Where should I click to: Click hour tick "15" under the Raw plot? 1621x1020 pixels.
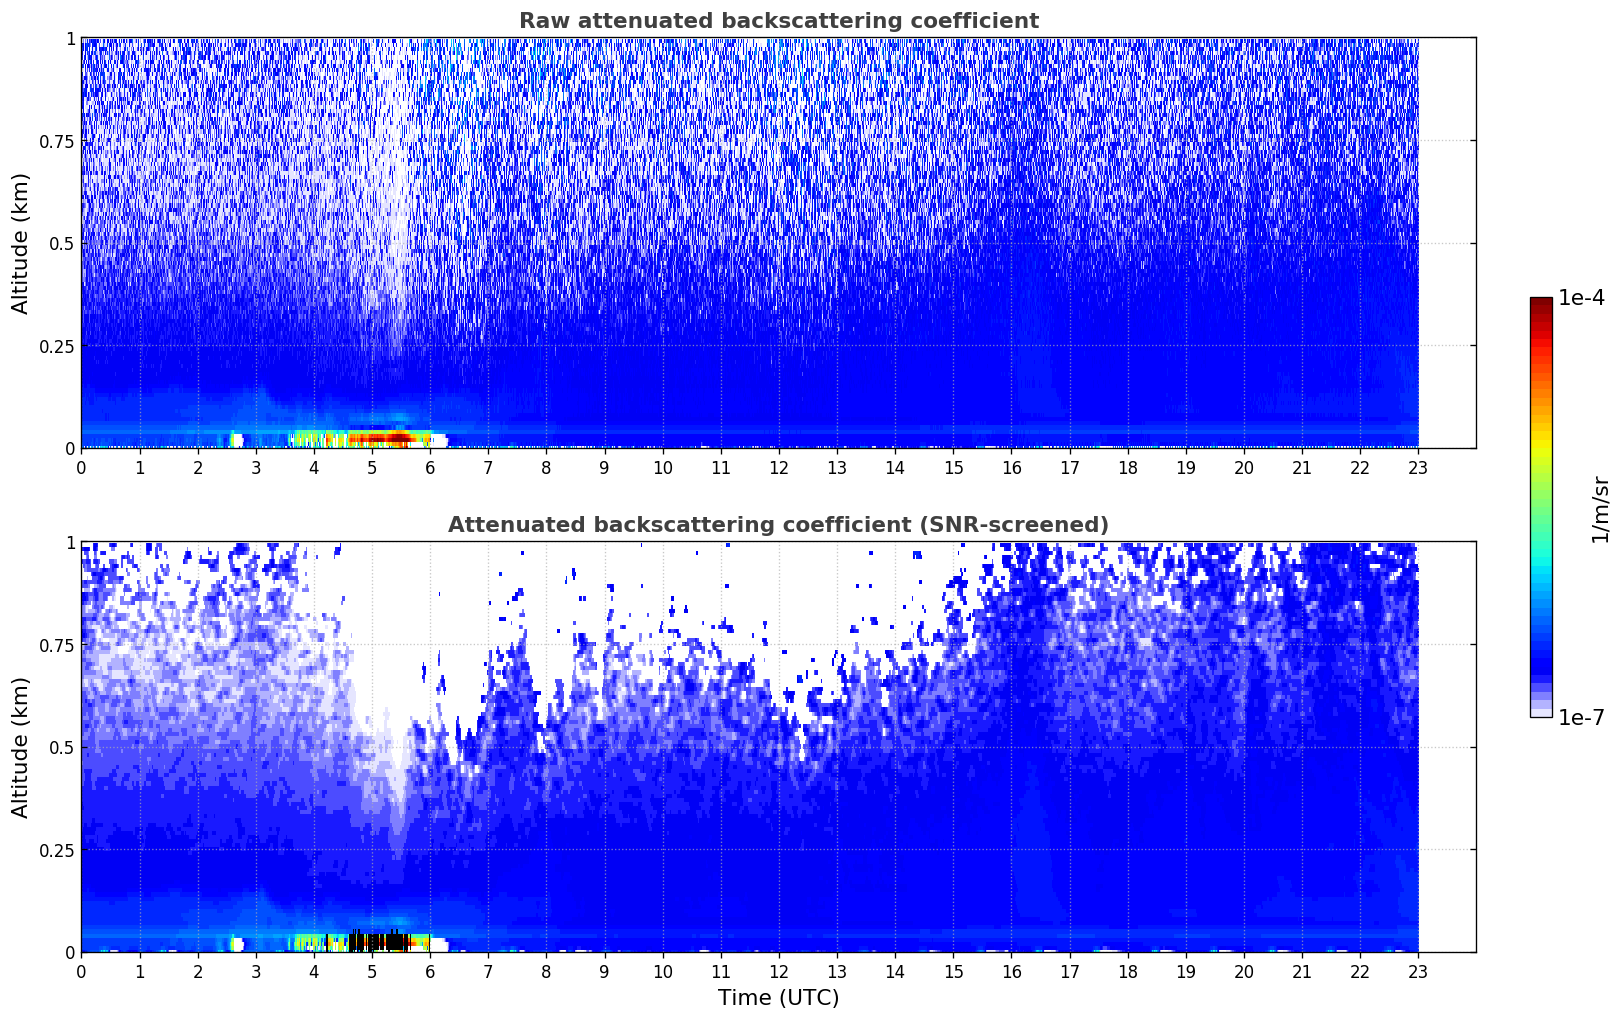[953, 467]
